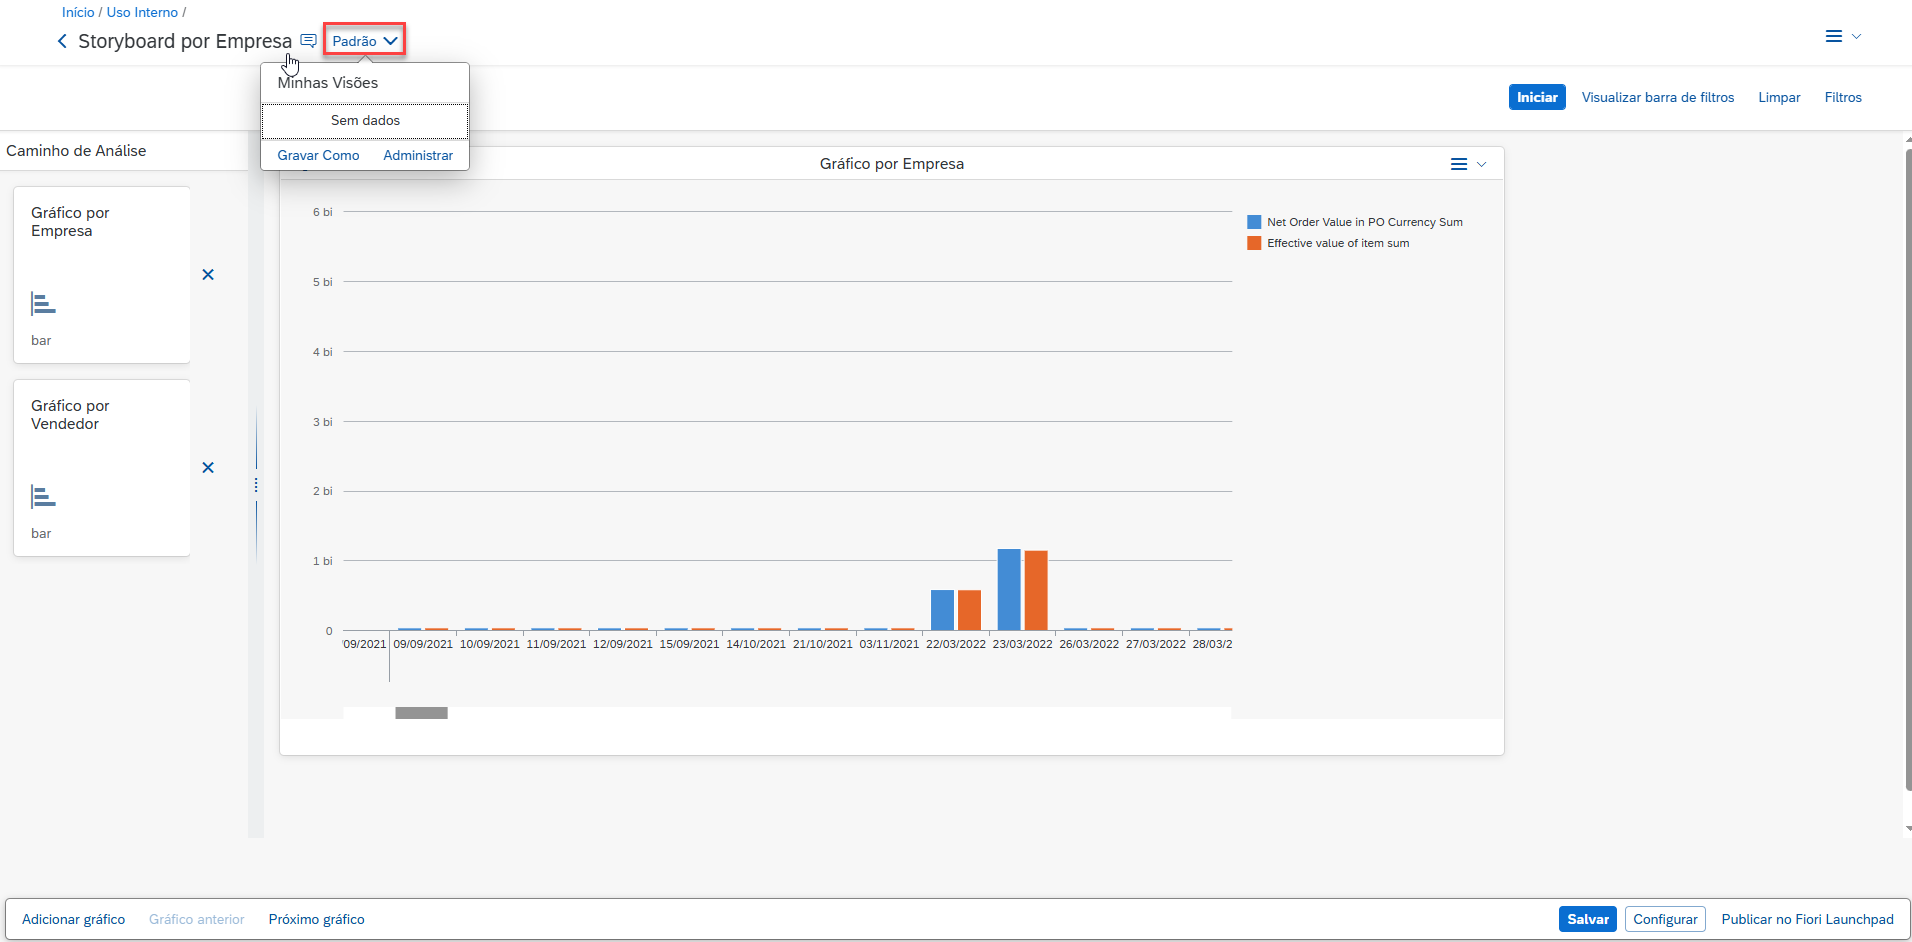The height and width of the screenshot is (942, 1912).
Task: Open the Gráfico por Empresa chart menu icon
Action: coord(1459,164)
